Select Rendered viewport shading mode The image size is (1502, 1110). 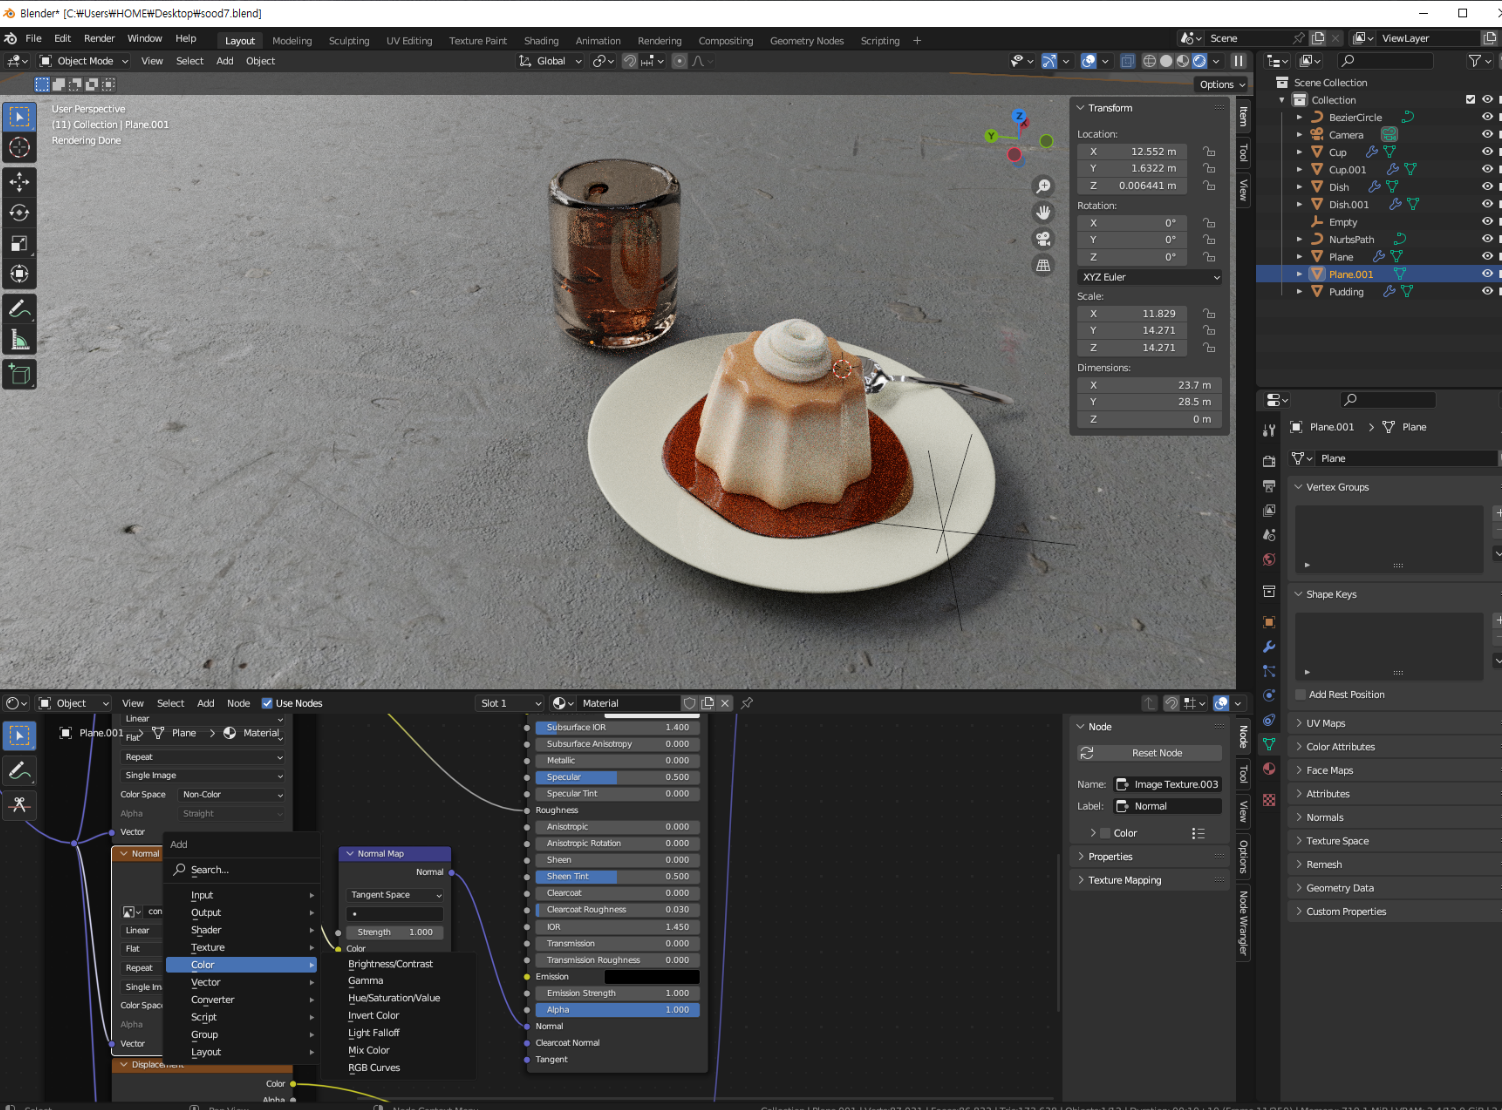[x=1199, y=61]
